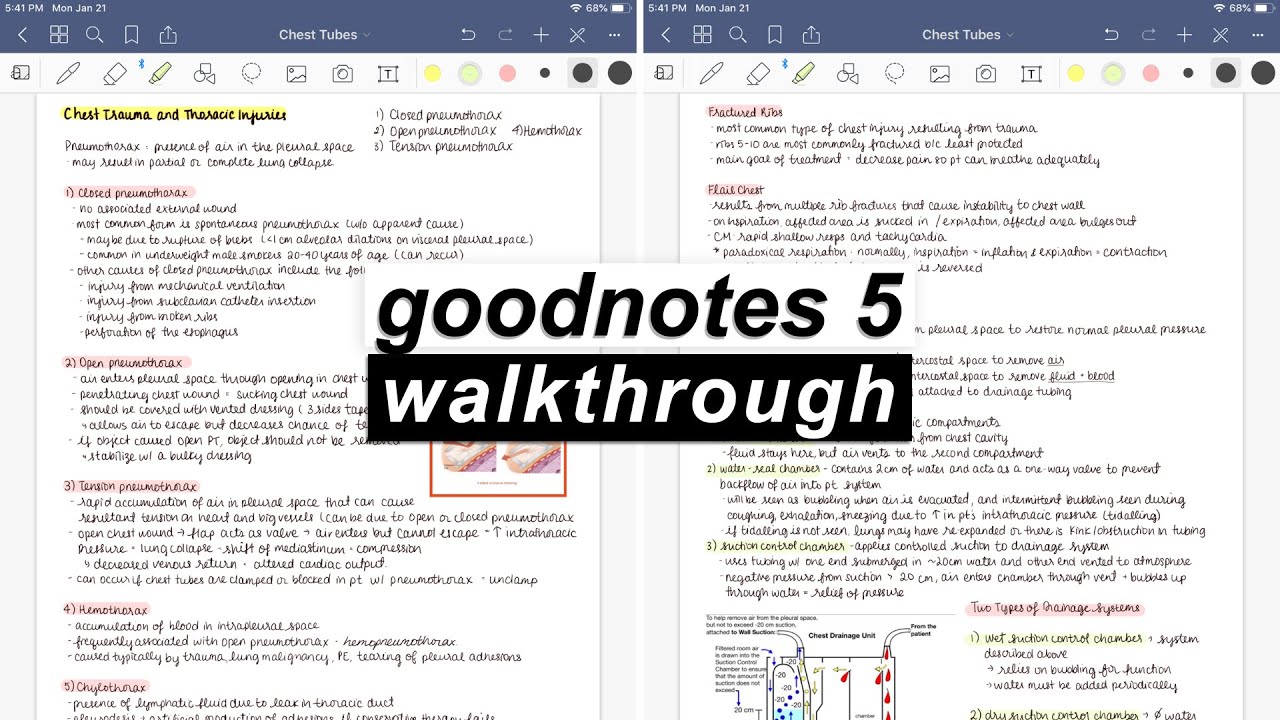Go back from the Fractured Ribs notes window
Viewport: 1280px width, 720px height.
(665, 35)
